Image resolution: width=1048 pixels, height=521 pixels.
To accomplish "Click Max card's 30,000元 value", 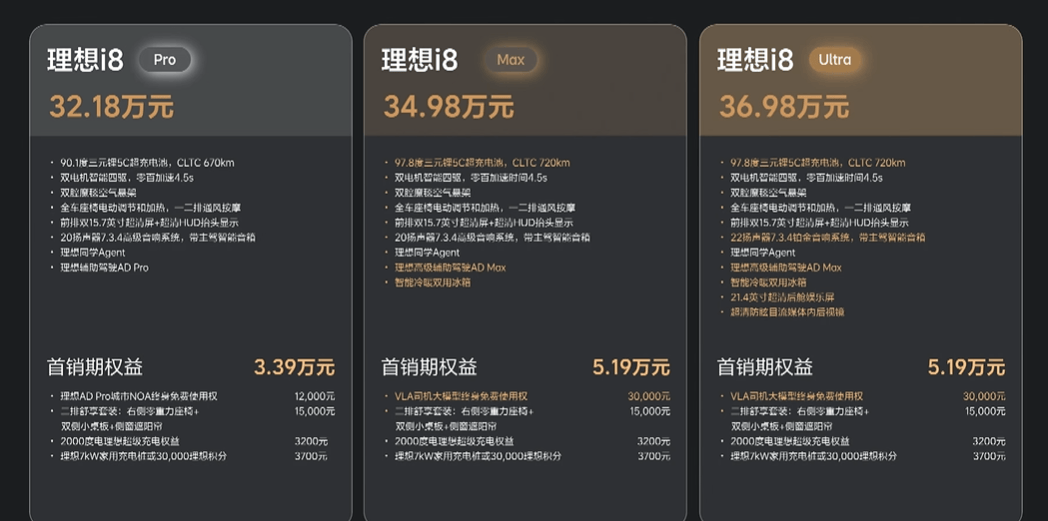I will click(648, 396).
